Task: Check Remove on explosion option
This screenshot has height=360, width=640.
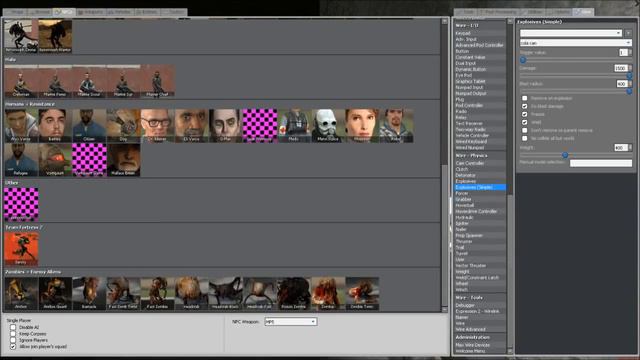Action: click(524, 98)
